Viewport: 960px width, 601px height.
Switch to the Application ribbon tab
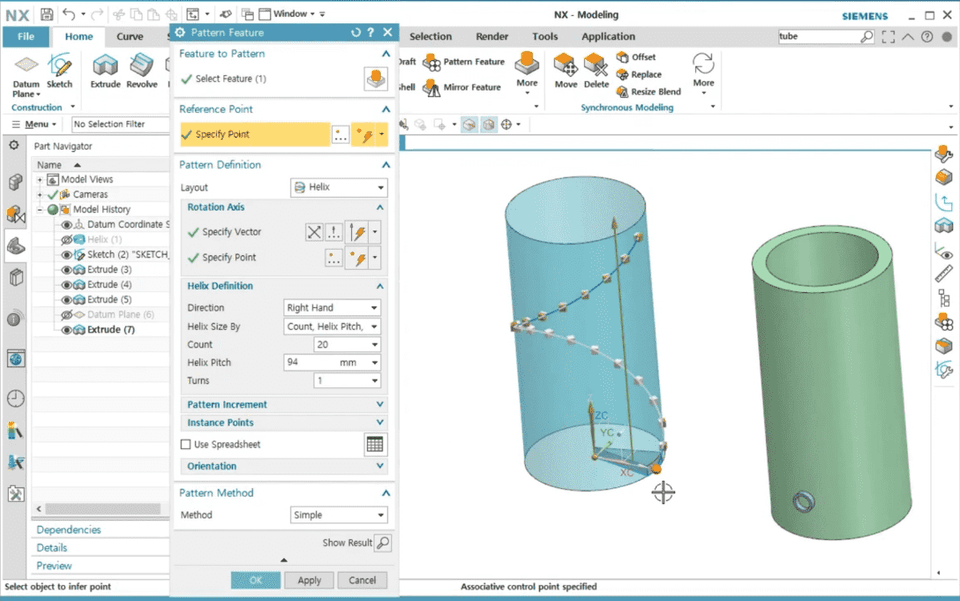point(608,37)
